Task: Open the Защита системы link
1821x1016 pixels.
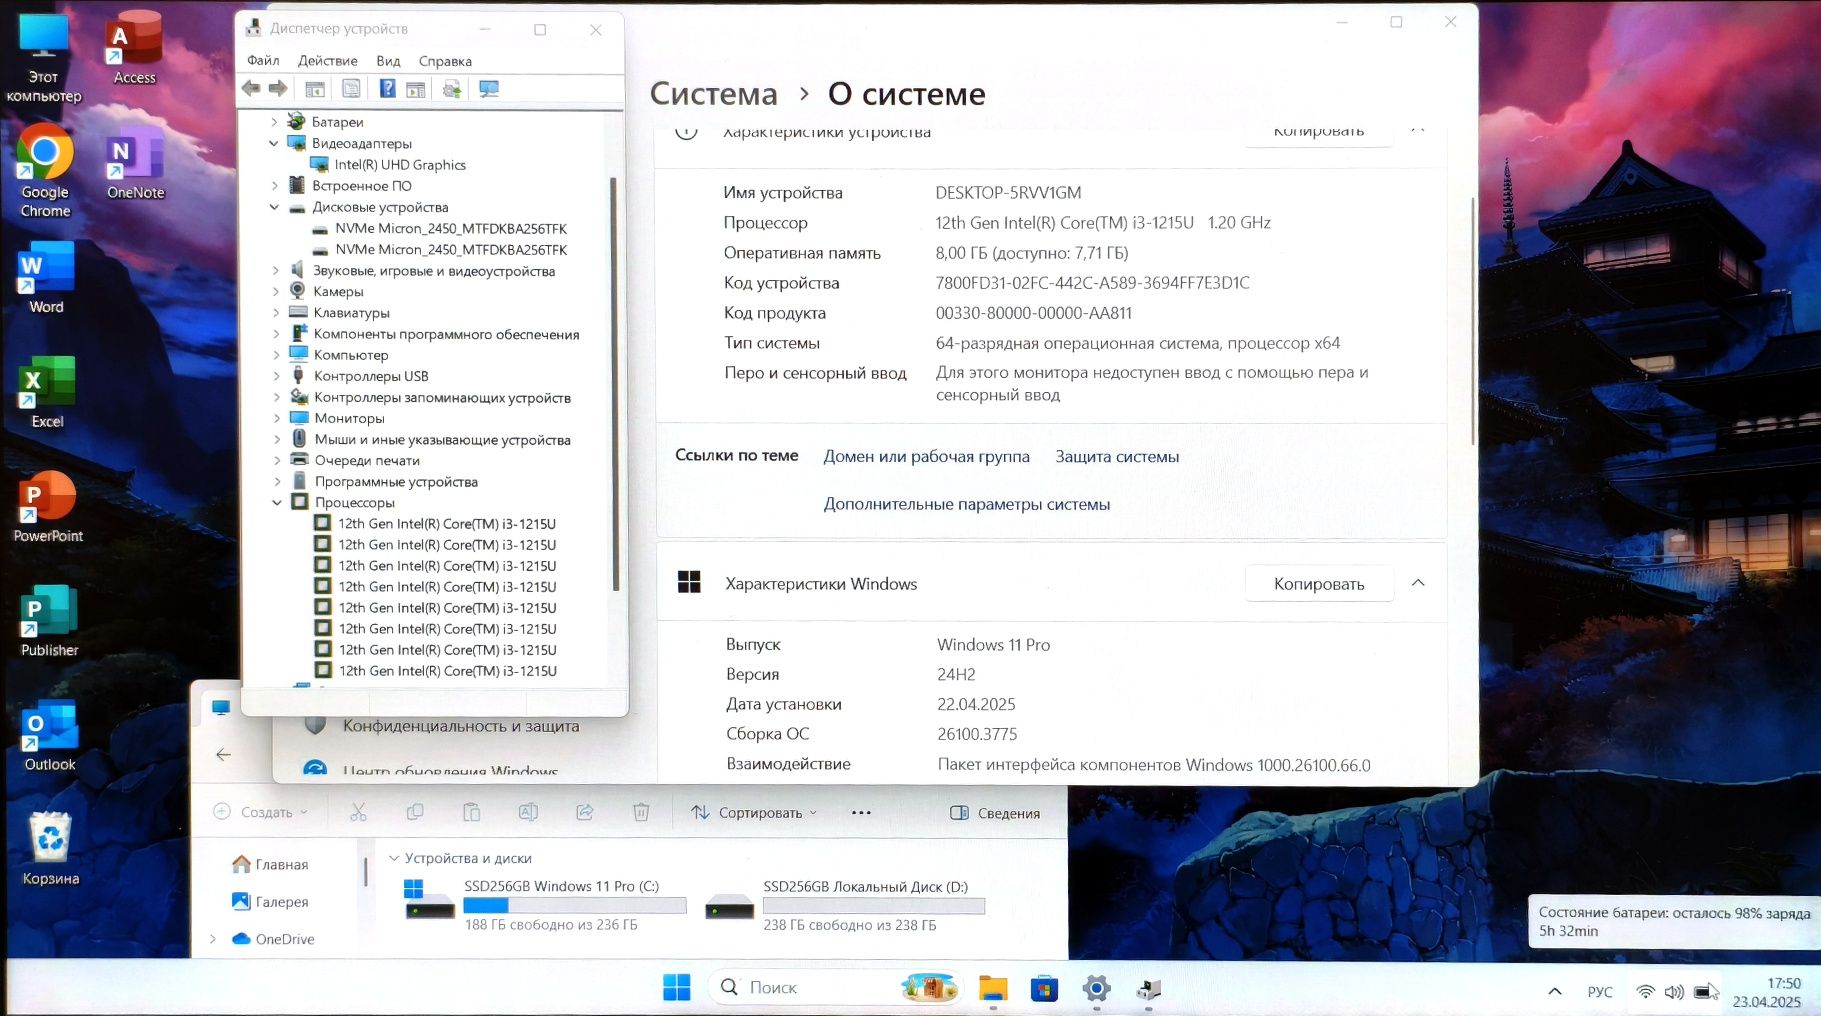Action: coord(1117,456)
